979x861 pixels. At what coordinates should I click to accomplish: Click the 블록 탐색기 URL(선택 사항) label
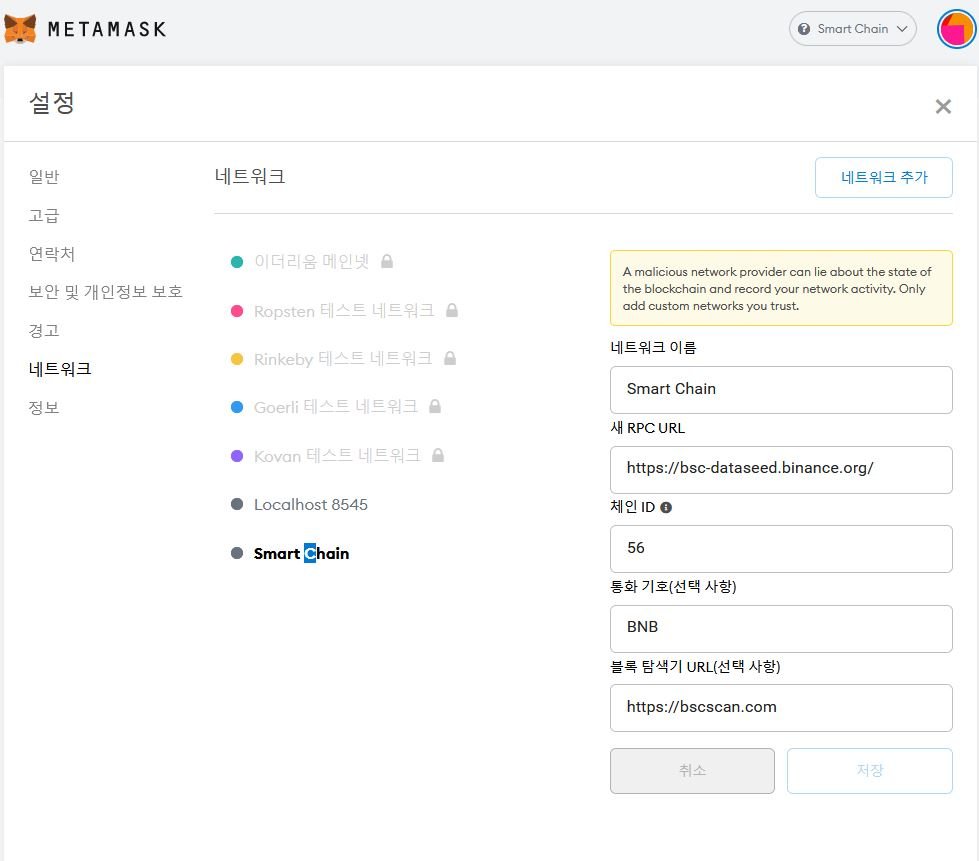[695, 666]
